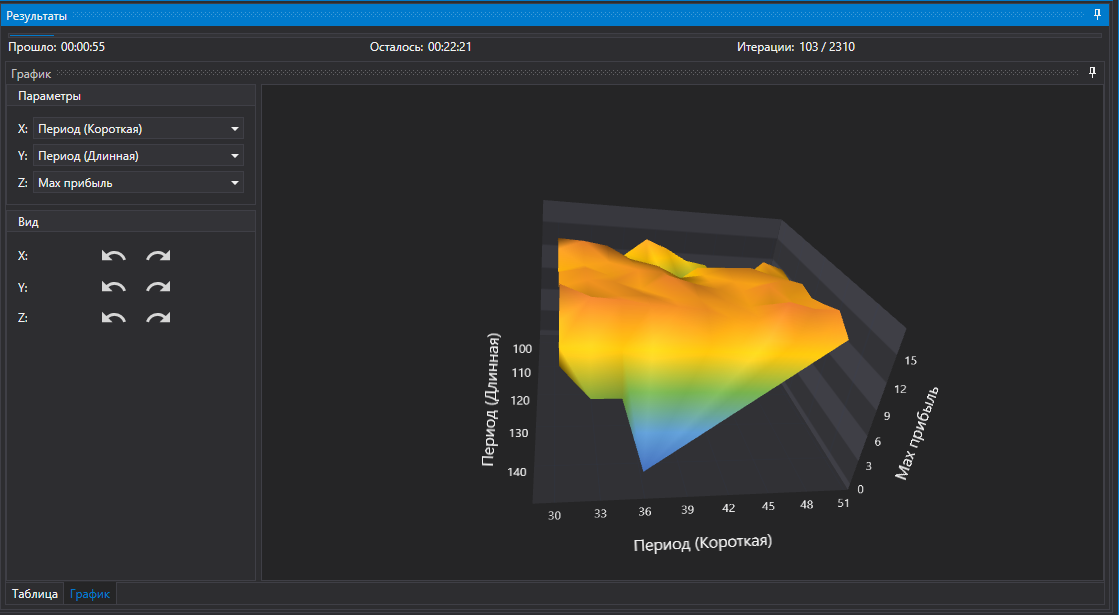The width and height of the screenshot is (1119, 615).
Task: Rotate Y view counter-clockwise arrow
Action: click(x=113, y=287)
